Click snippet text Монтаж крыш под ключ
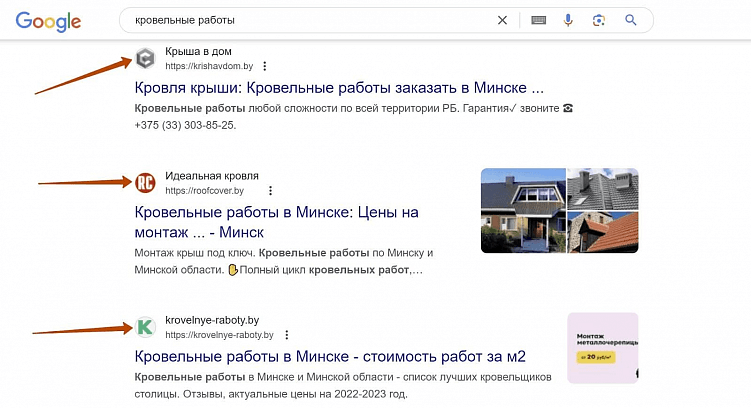 pyautogui.click(x=195, y=253)
